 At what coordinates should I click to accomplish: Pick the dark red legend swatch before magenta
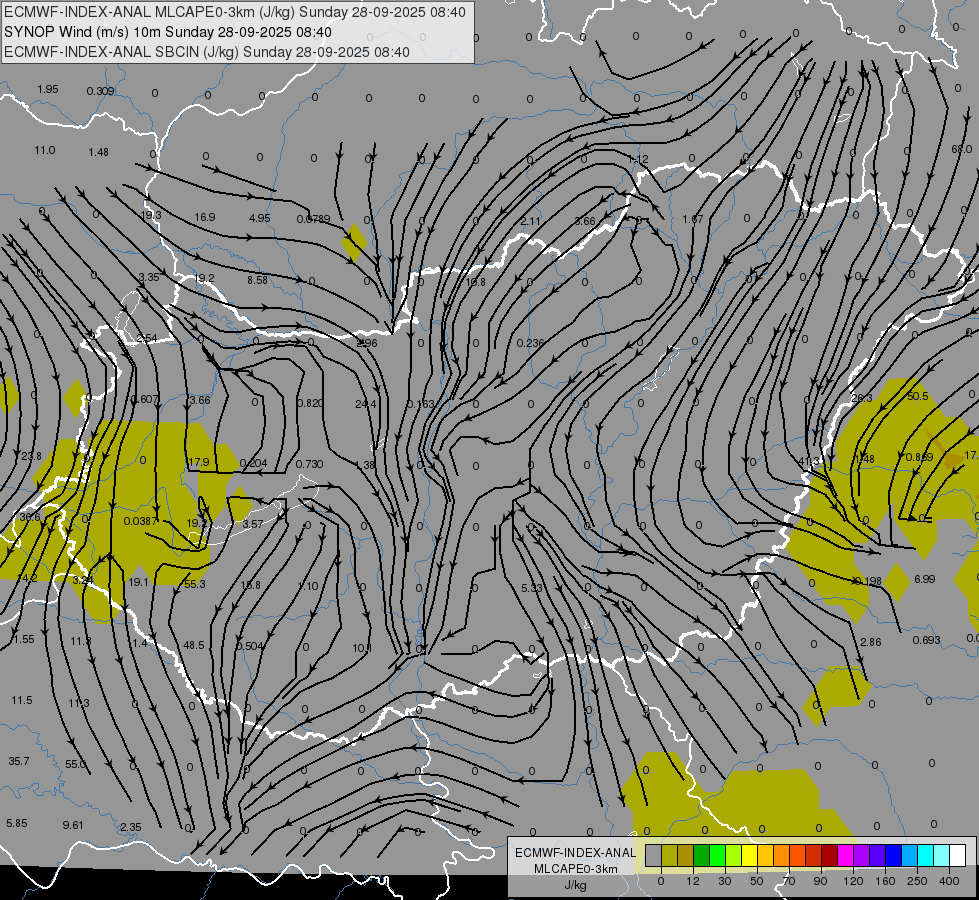point(830,855)
